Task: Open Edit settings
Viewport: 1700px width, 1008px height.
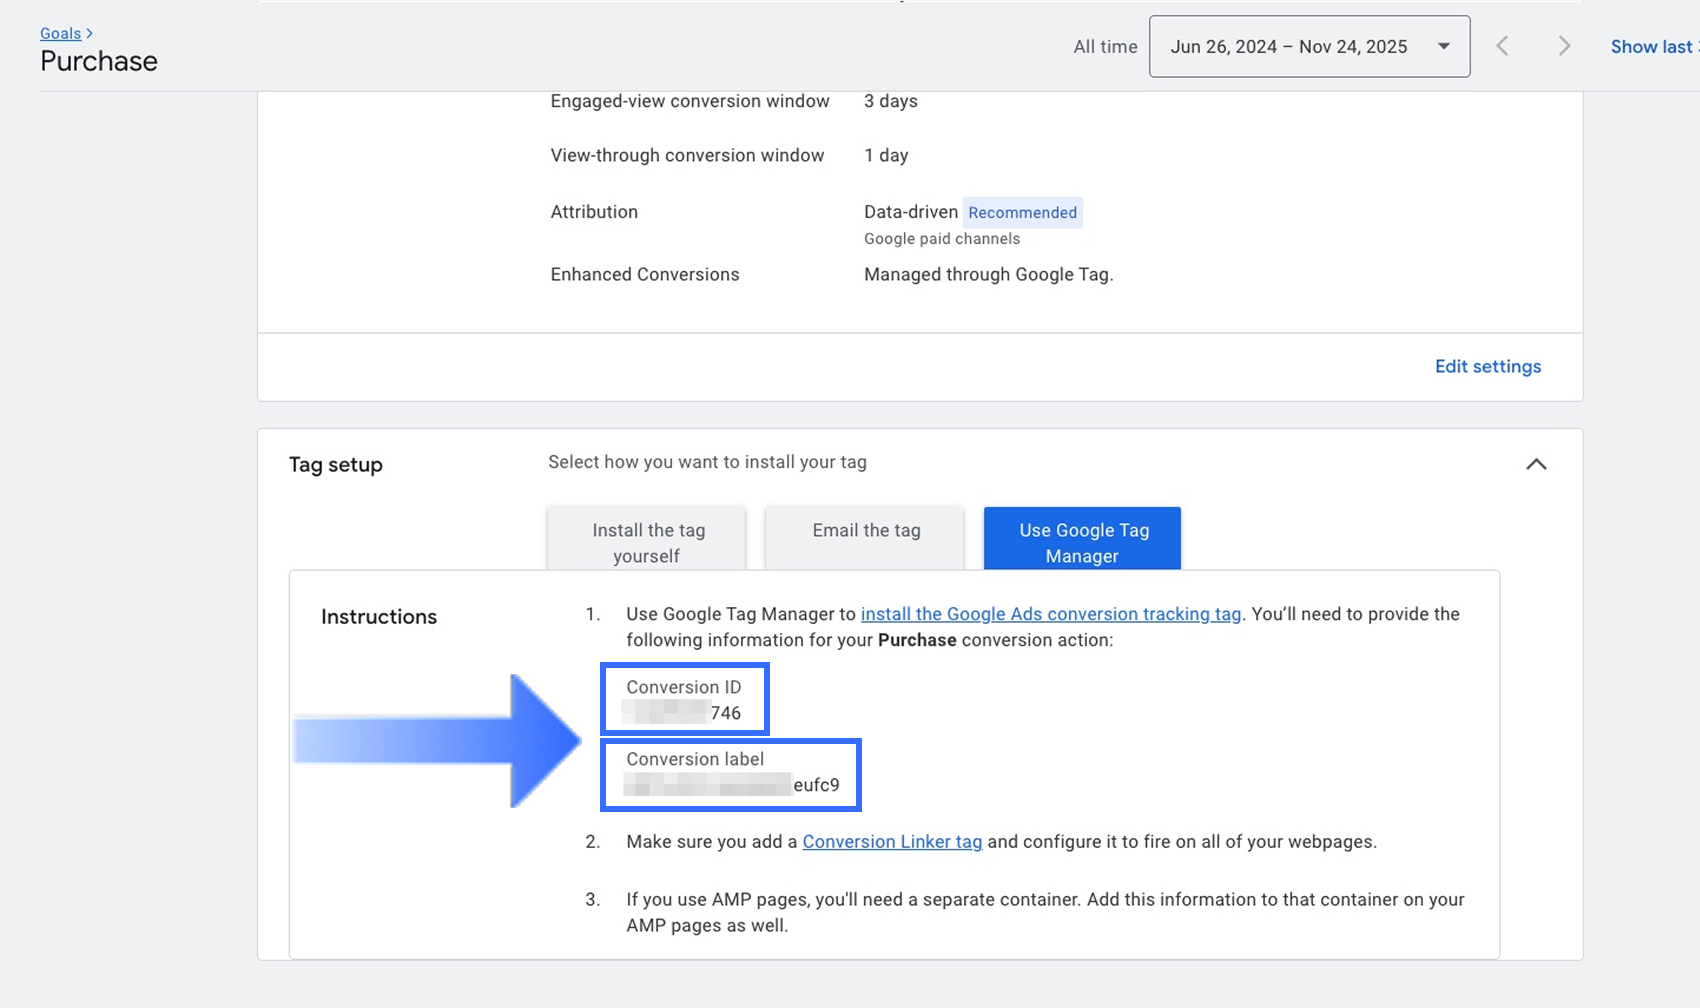Action: point(1487,367)
